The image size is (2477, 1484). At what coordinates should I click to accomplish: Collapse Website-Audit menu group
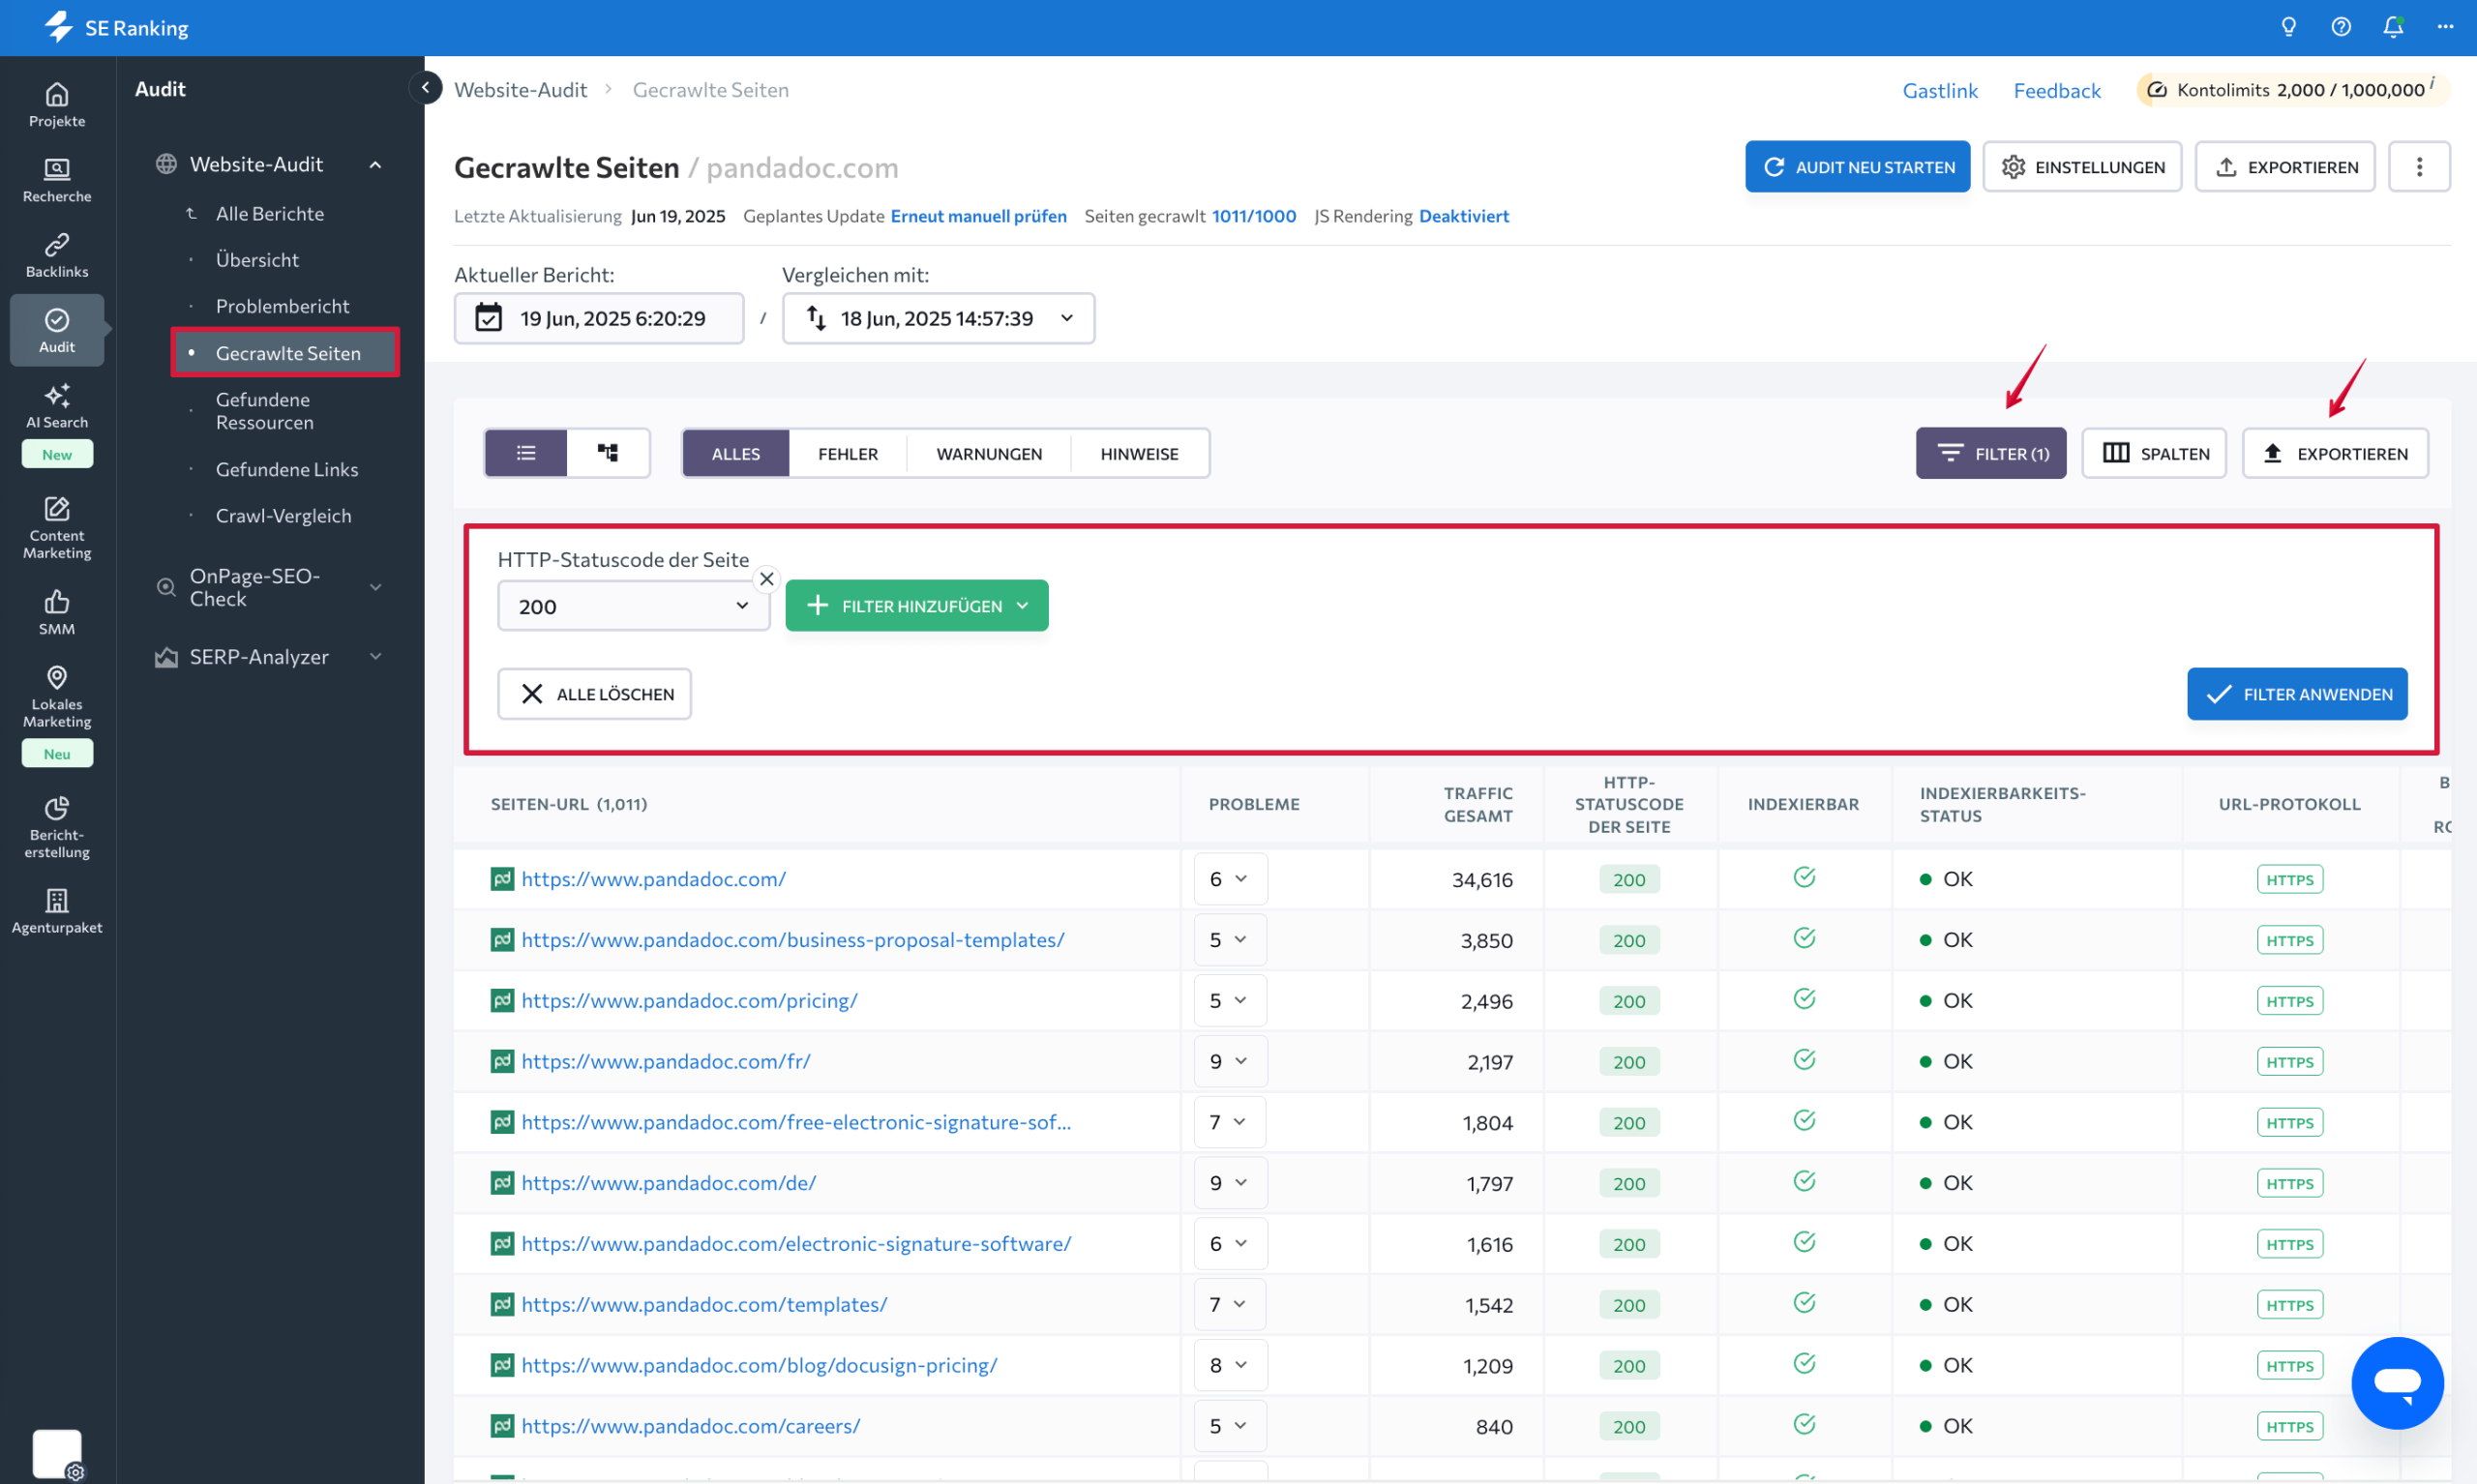376,164
